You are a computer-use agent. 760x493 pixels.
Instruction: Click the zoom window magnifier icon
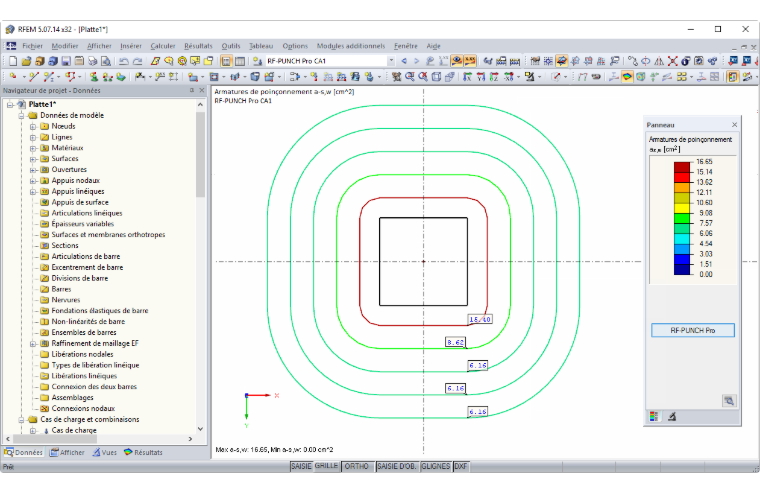click(x=410, y=77)
